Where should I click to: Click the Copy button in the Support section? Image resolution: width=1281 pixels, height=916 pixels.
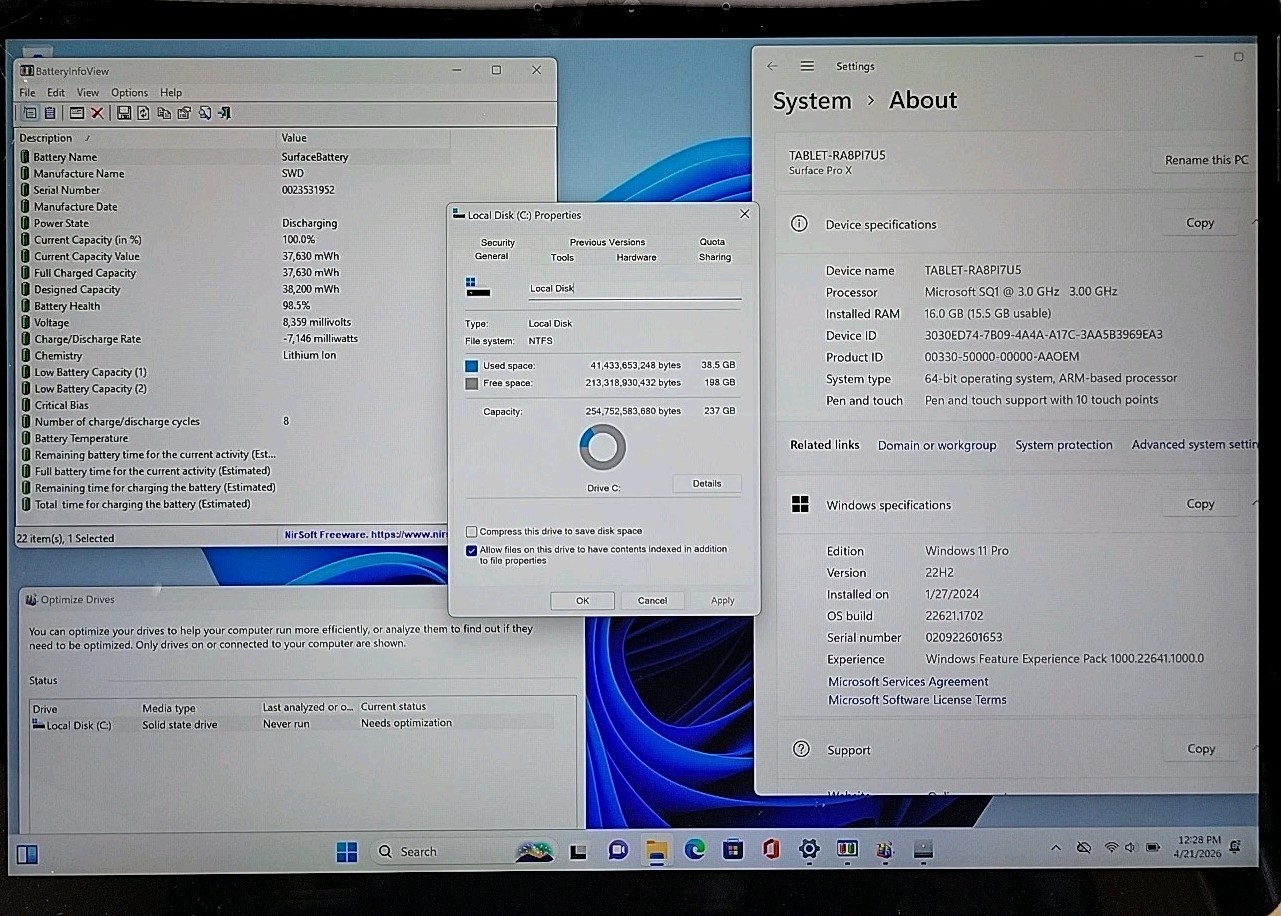coord(1201,749)
